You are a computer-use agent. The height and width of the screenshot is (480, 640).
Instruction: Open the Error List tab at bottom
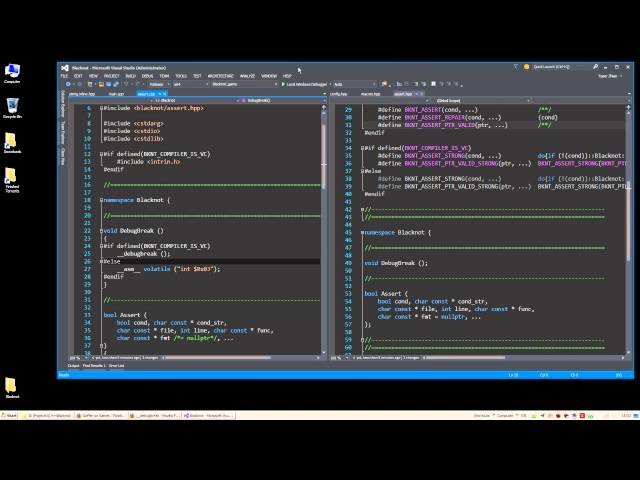[116, 366]
